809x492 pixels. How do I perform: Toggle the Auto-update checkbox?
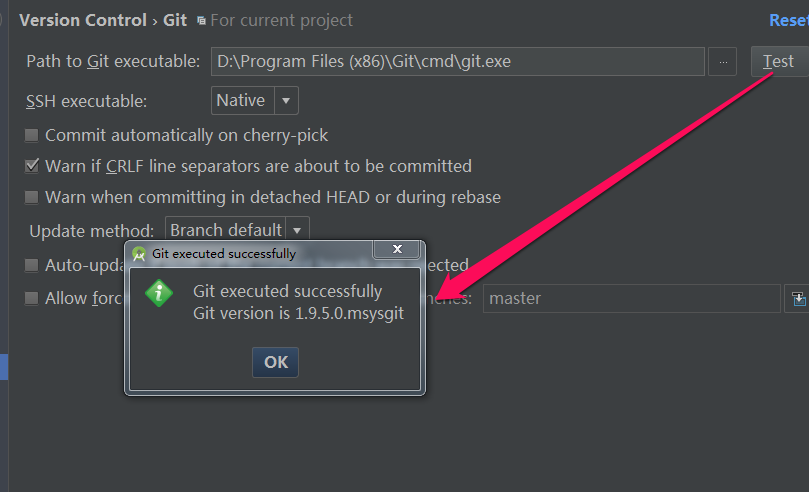(x=31, y=265)
